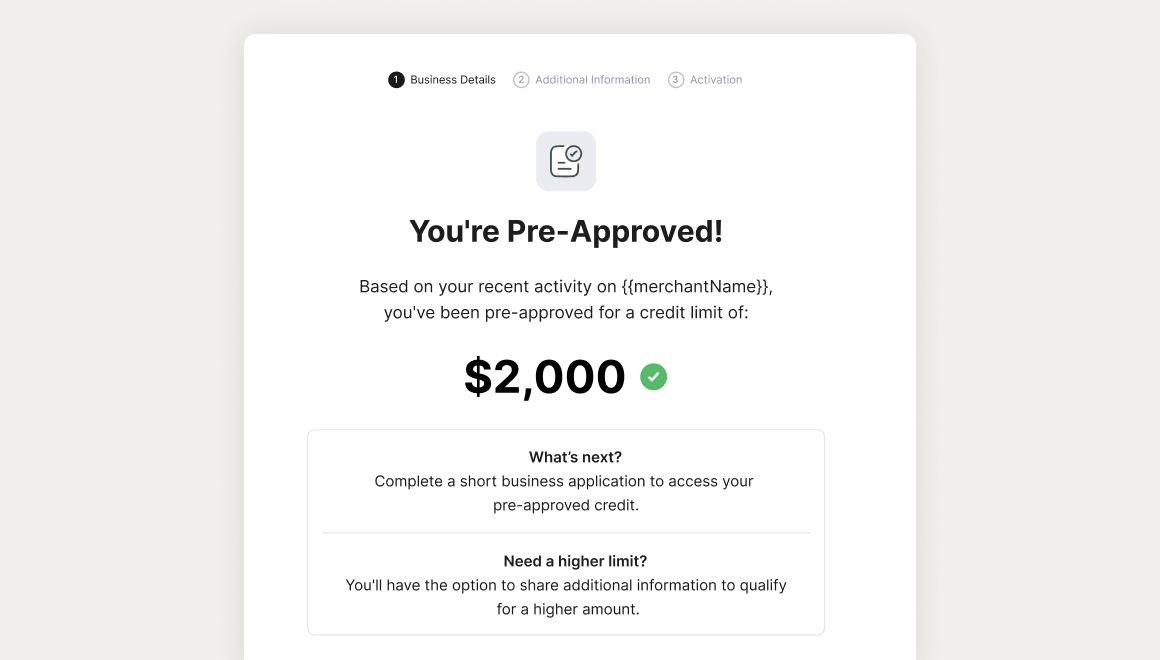The image size is (1160, 660).
Task: Click the share additional information description
Action: (x=566, y=597)
